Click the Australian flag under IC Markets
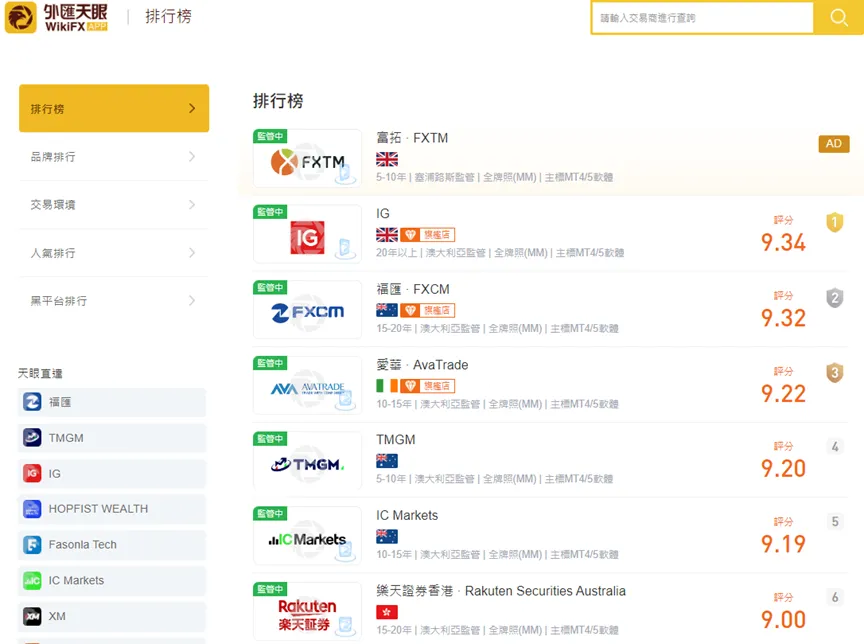The height and width of the screenshot is (644, 864). [x=387, y=536]
